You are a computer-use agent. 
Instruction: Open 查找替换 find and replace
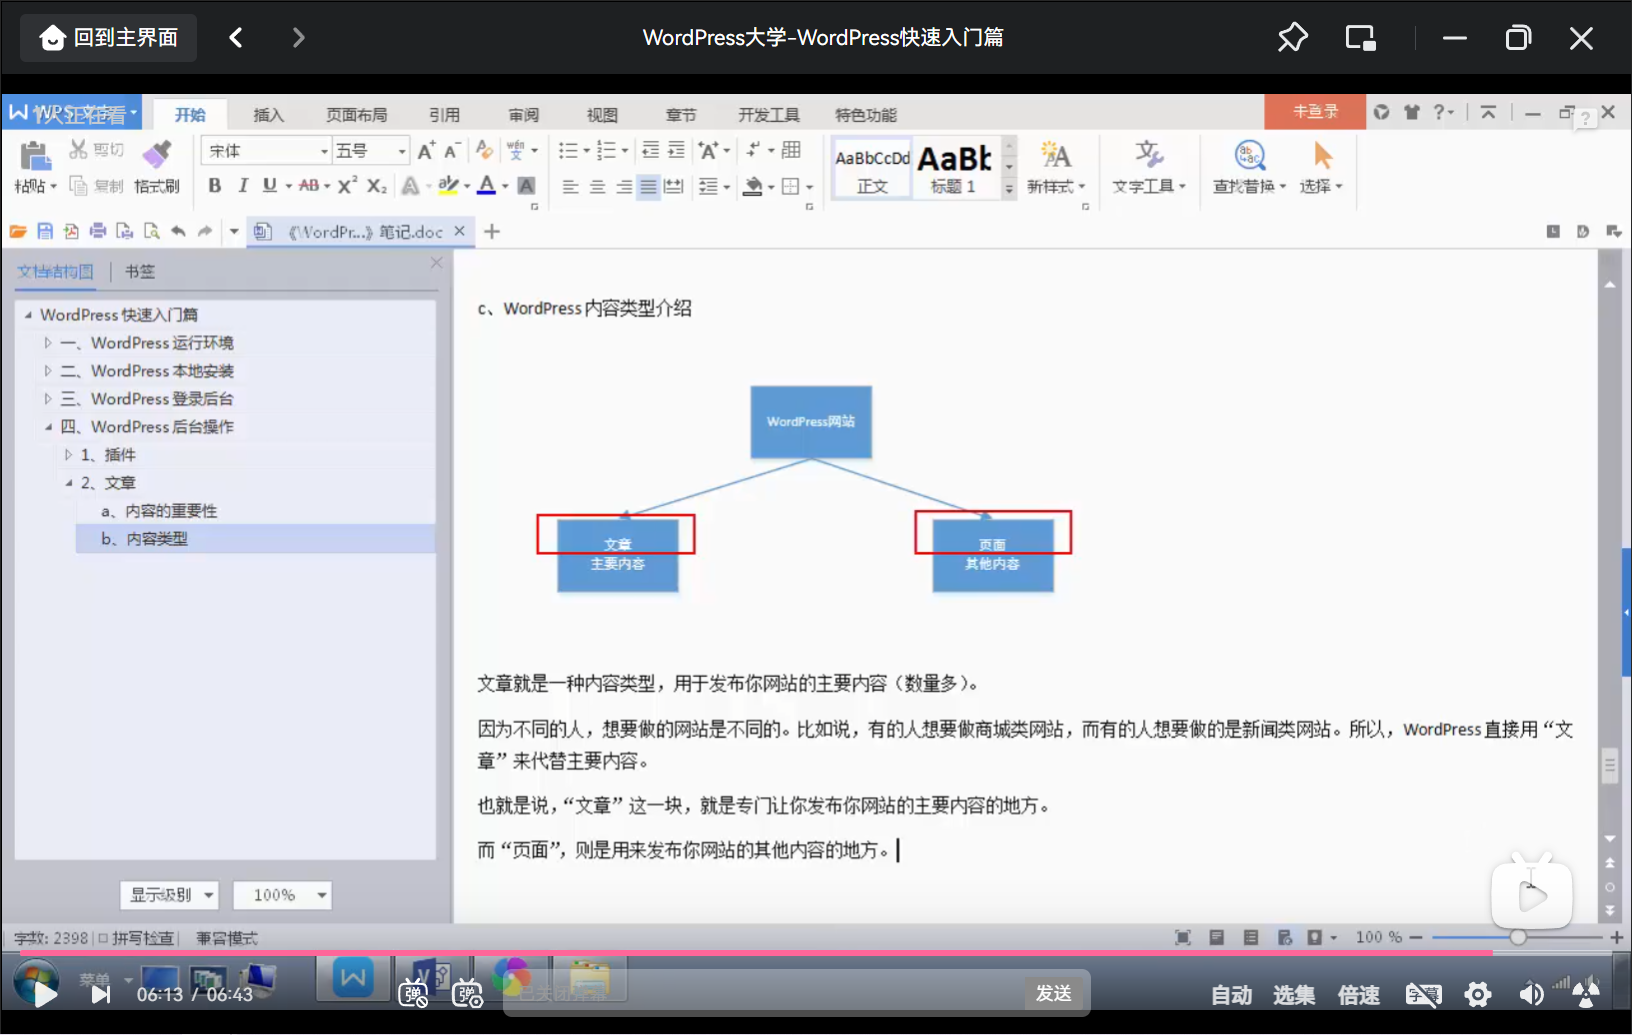1250,167
